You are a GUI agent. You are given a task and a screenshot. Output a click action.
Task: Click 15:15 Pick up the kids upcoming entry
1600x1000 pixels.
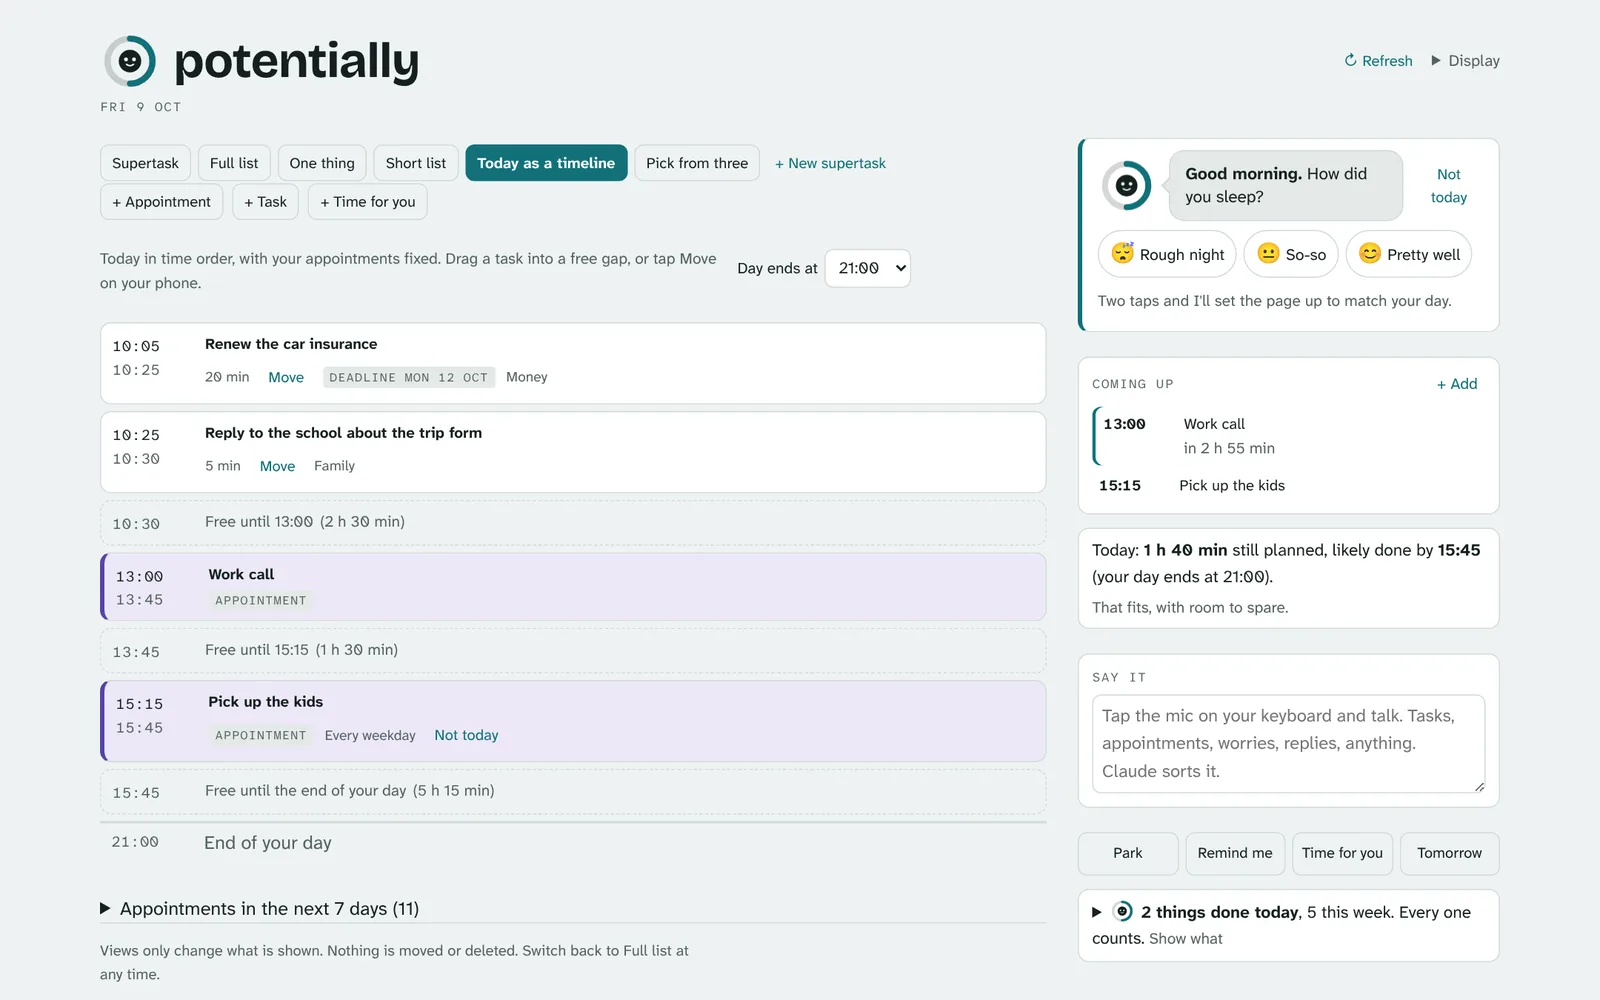1288,486
